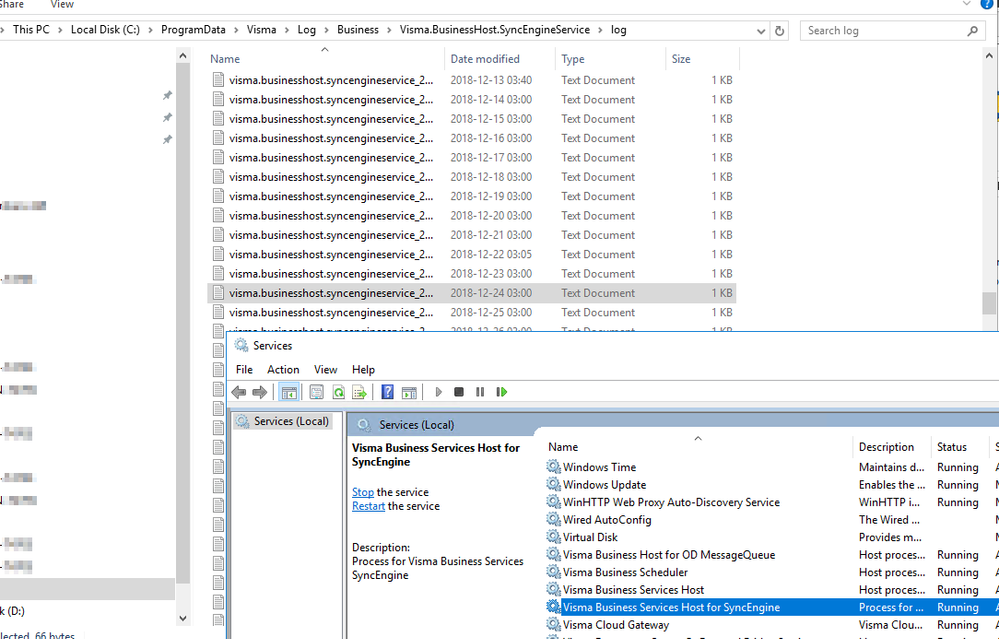The width and height of the screenshot is (999, 639).
Task: Click gear icon beside Wired AutoConfig
Action: click(x=554, y=520)
